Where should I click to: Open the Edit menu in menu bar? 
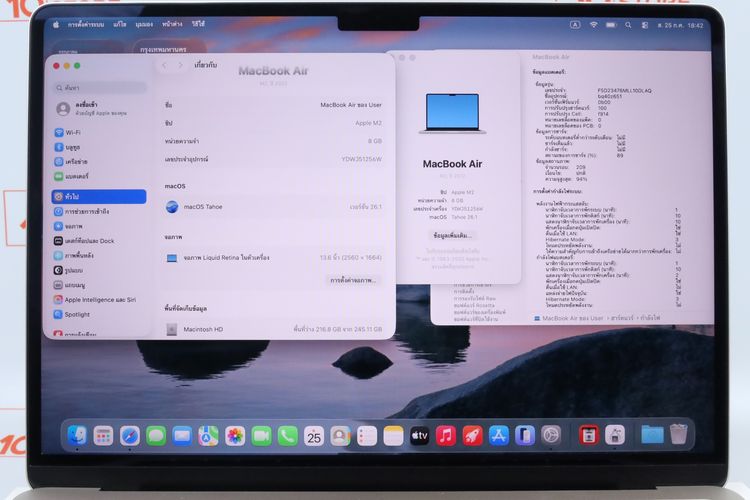click(x=120, y=24)
